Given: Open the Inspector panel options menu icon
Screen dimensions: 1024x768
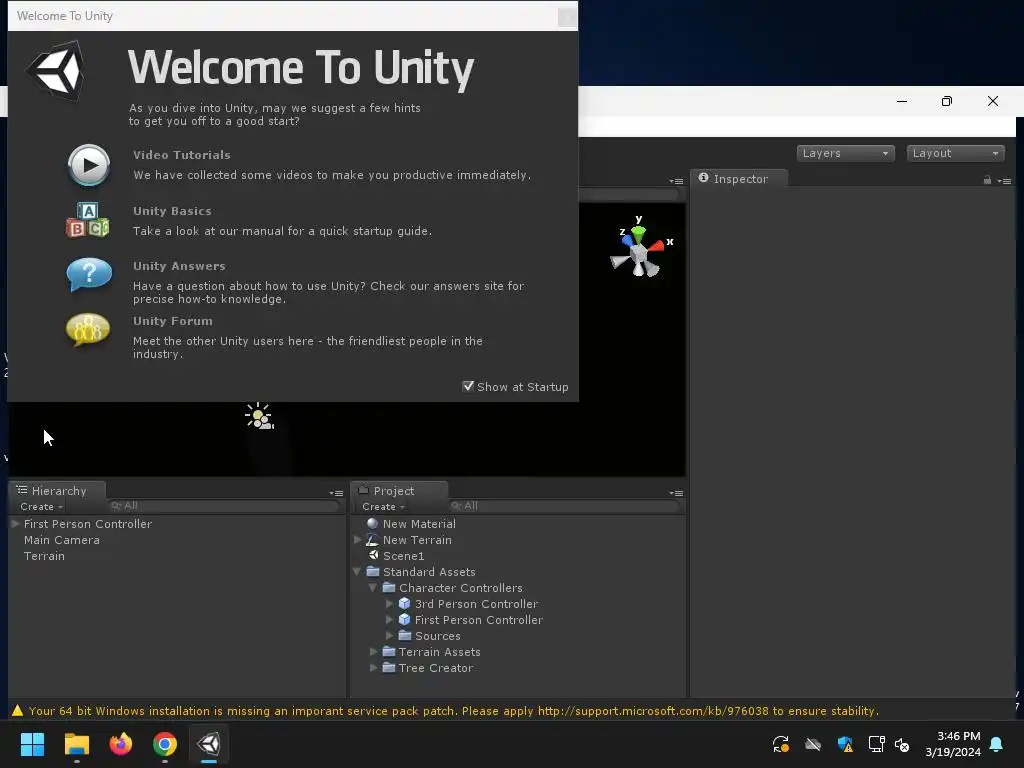Looking at the screenshot, I should [x=1005, y=181].
